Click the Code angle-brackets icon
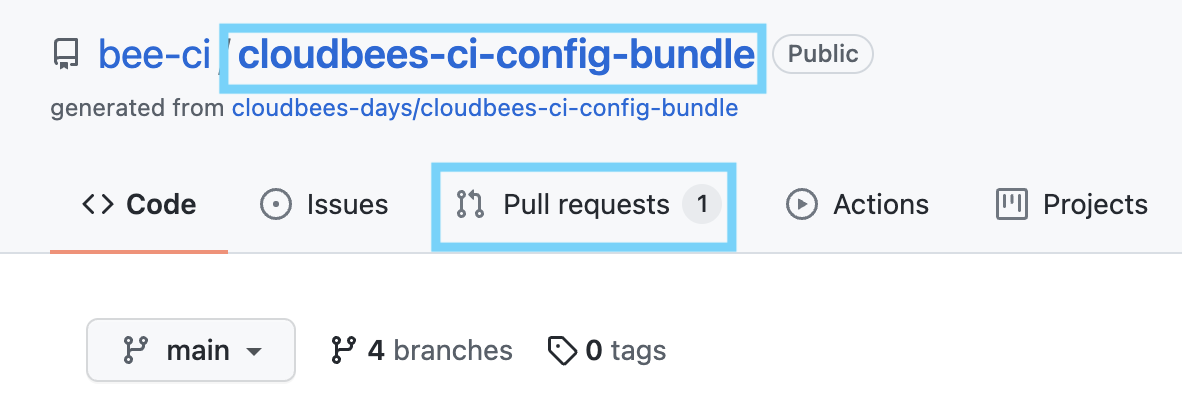This screenshot has width=1182, height=414. 97,205
